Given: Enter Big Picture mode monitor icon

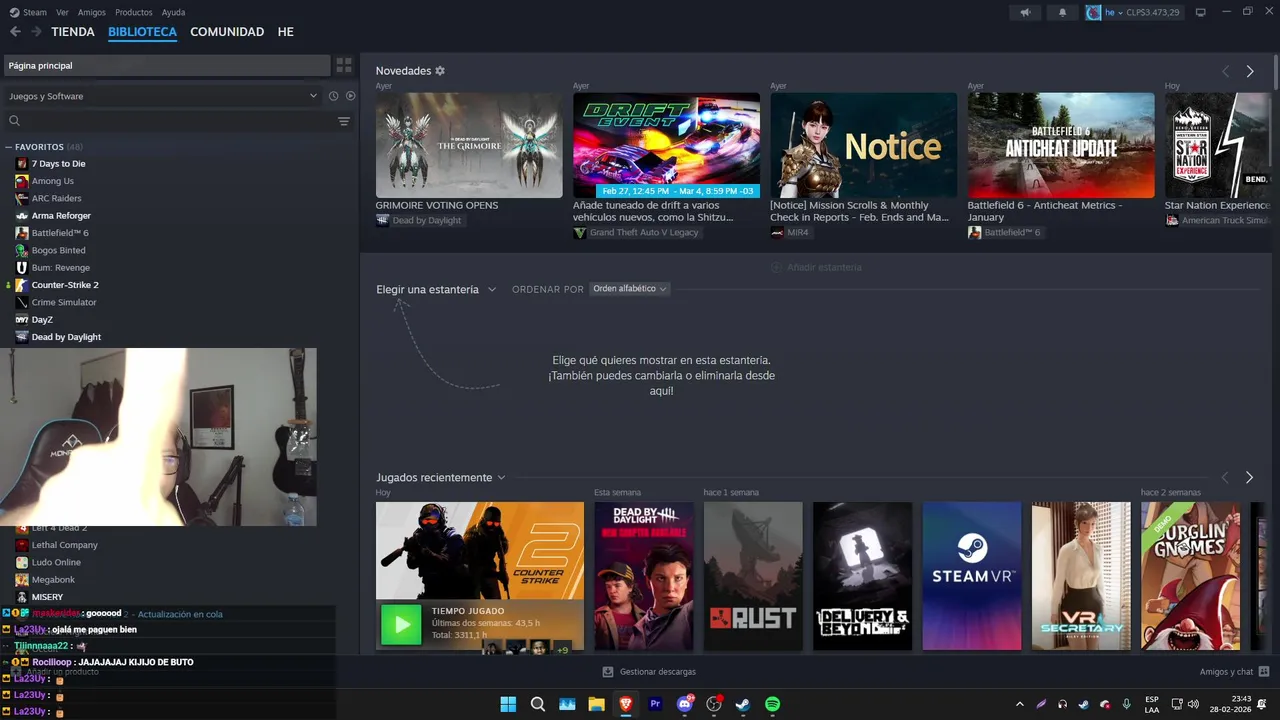Looking at the screenshot, I should coord(1201,12).
